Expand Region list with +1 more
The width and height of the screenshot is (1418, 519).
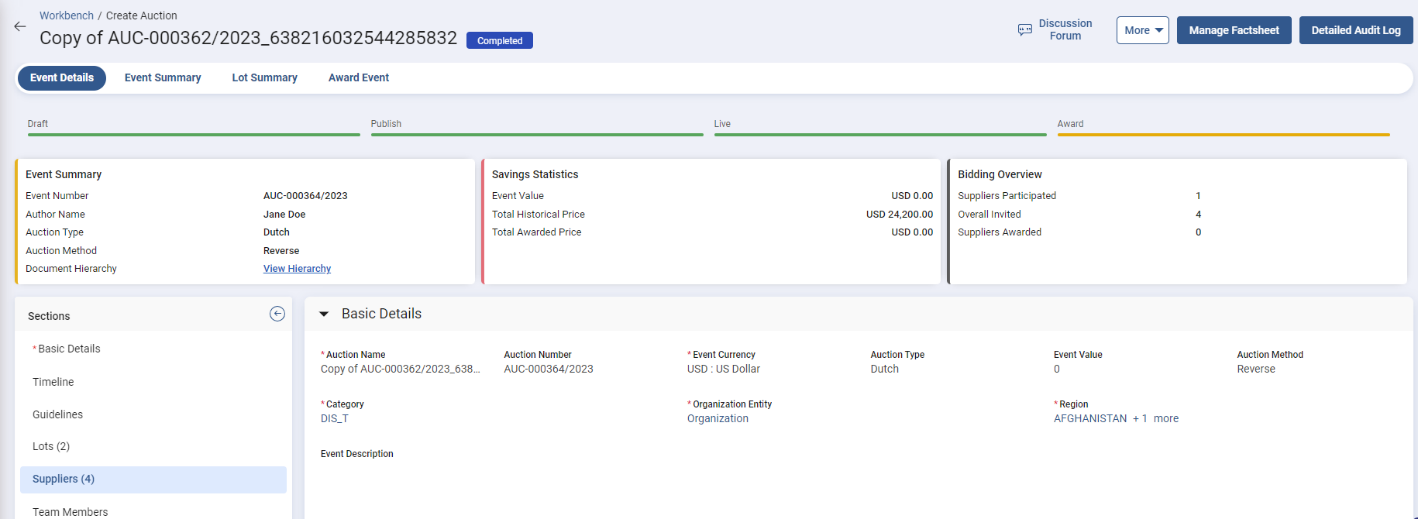[1155, 418]
